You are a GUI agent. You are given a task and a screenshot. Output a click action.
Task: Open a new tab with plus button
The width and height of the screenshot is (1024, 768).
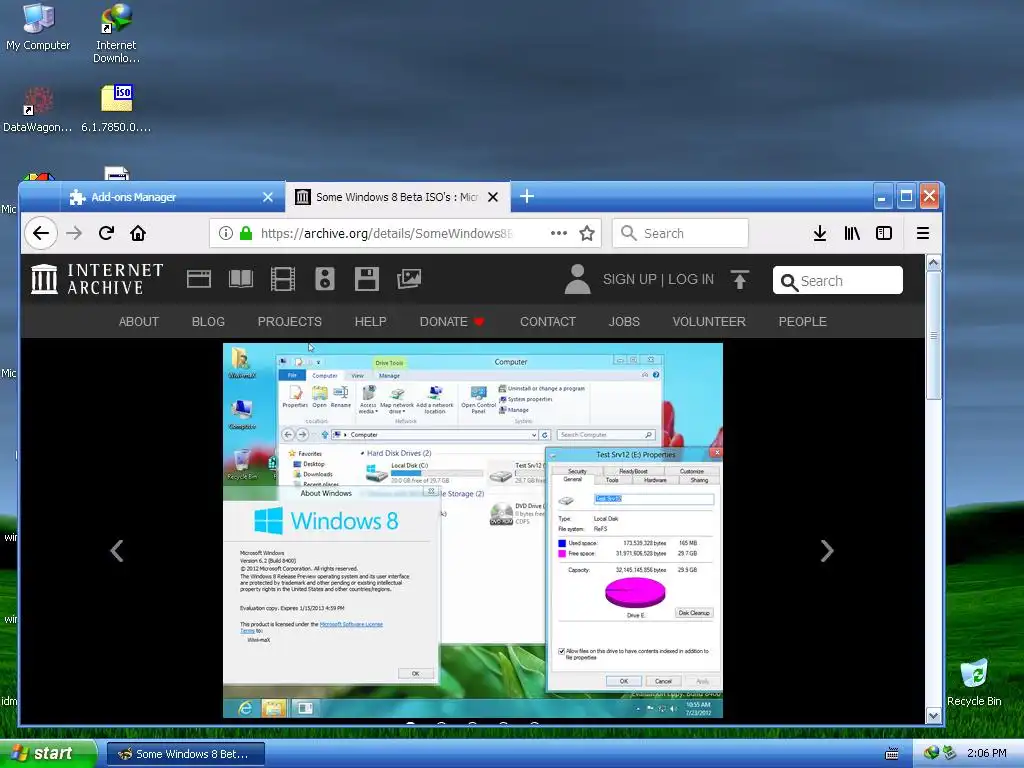[527, 197]
